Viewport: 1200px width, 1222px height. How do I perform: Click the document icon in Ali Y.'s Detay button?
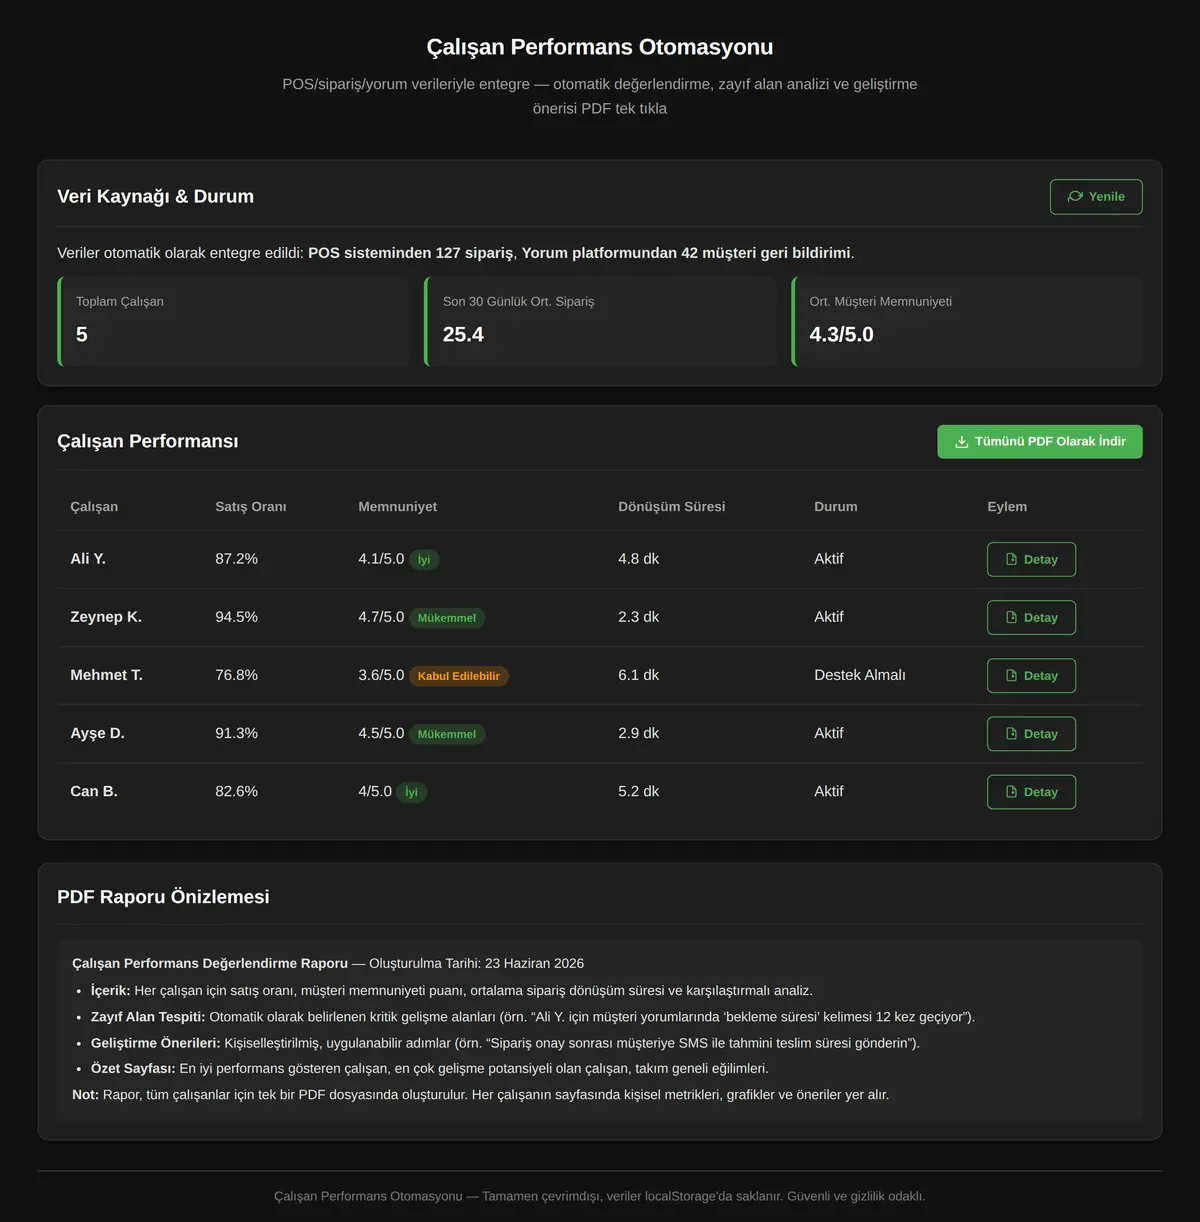coord(1011,560)
